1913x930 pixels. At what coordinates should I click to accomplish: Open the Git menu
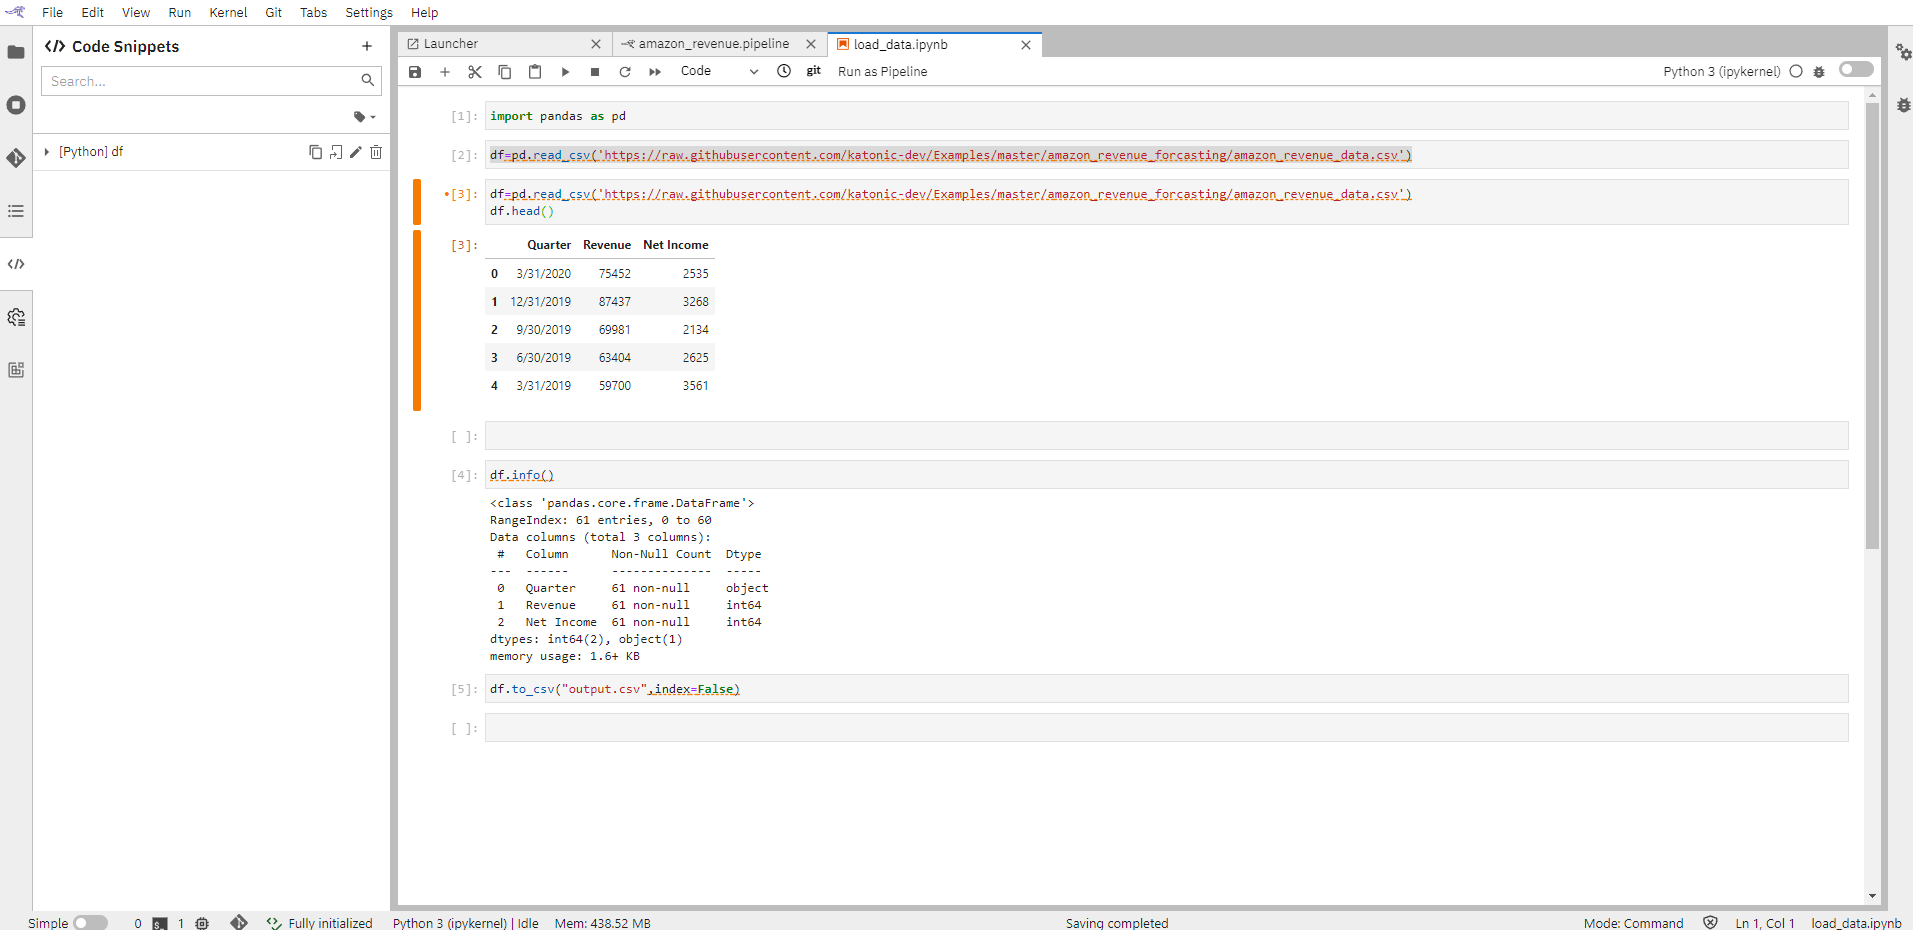pos(274,12)
